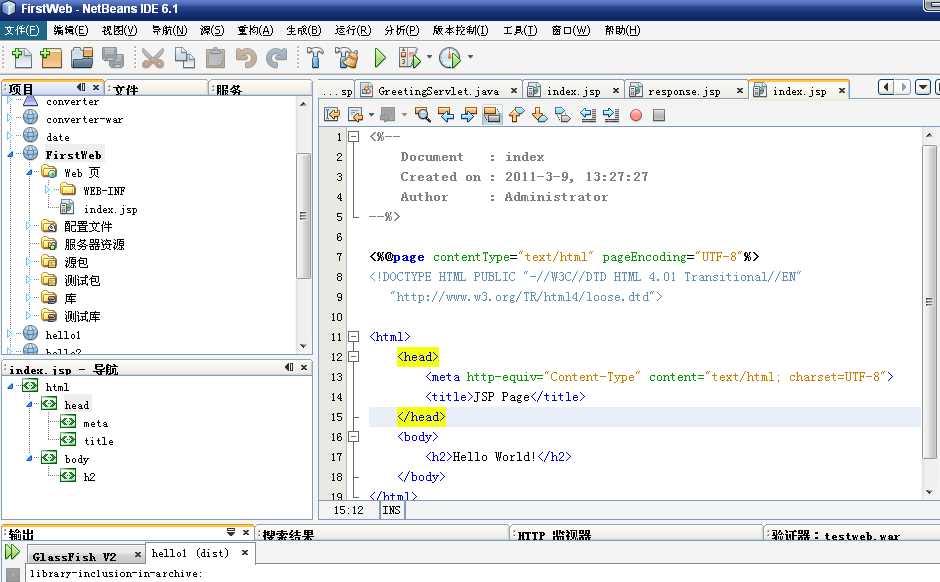The height and width of the screenshot is (582, 940).
Task: Click the Previous Bookmark up-arrow icon
Action: click(x=516, y=114)
